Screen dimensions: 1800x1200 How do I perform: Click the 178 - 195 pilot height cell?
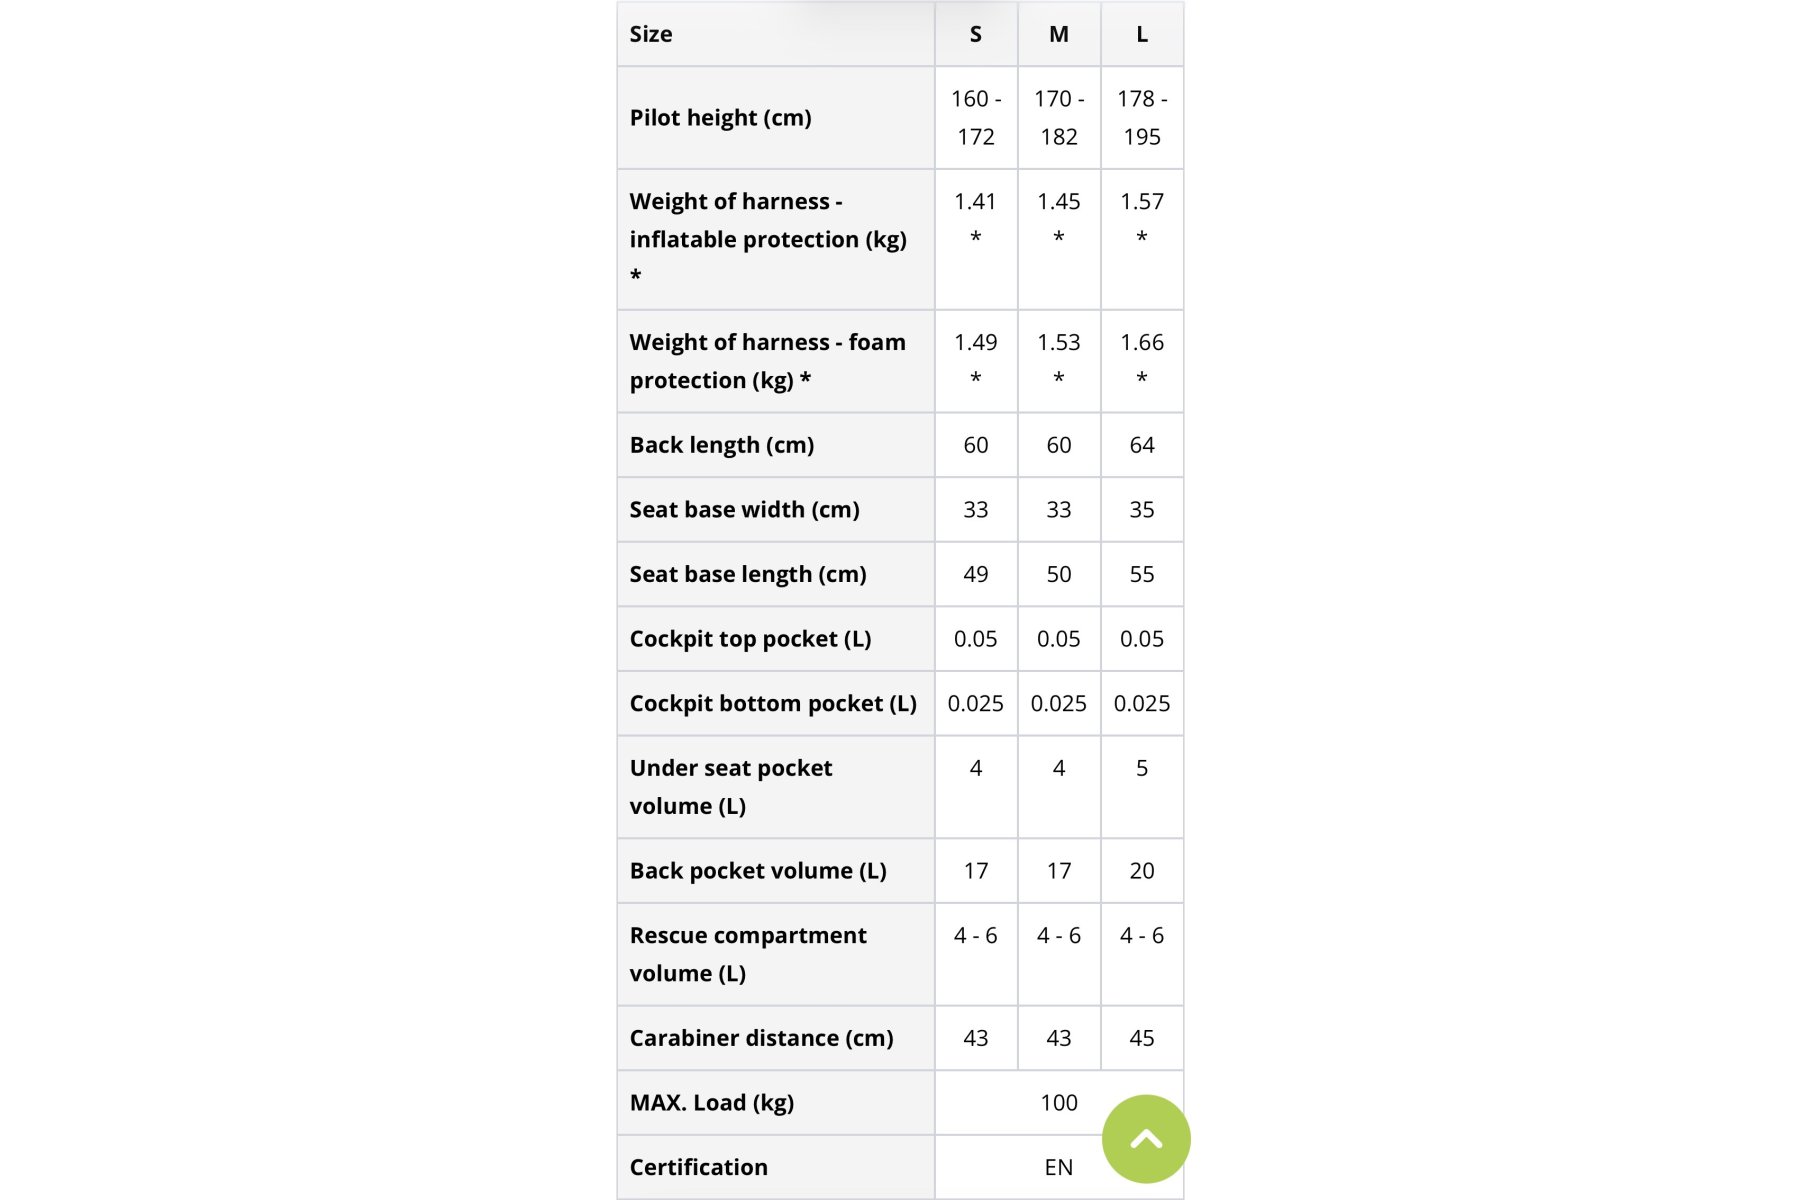tap(1142, 118)
